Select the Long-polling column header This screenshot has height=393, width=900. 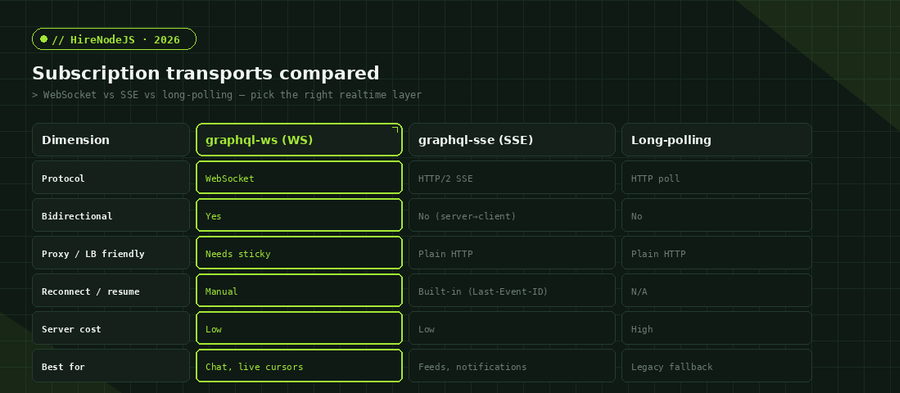coord(716,139)
